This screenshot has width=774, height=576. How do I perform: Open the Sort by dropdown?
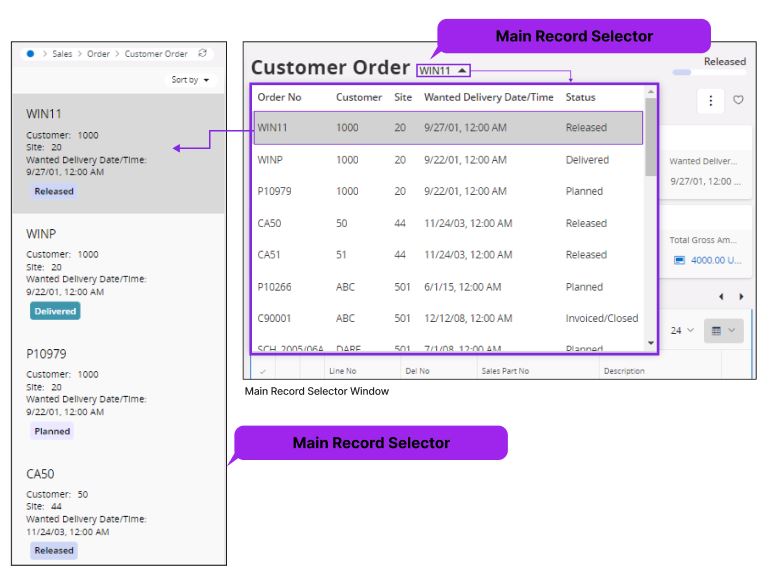tap(191, 80)
